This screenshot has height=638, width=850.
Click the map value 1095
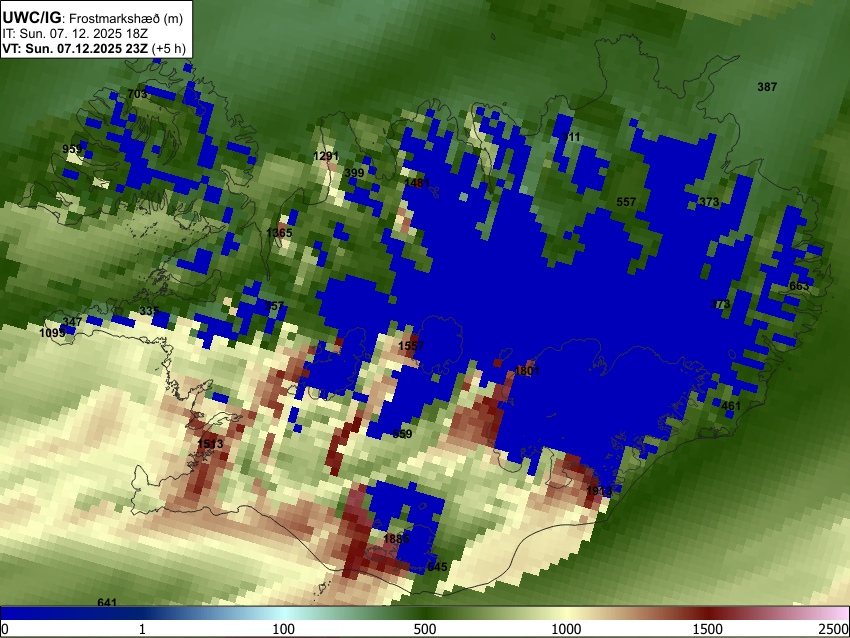coord(52,332)
